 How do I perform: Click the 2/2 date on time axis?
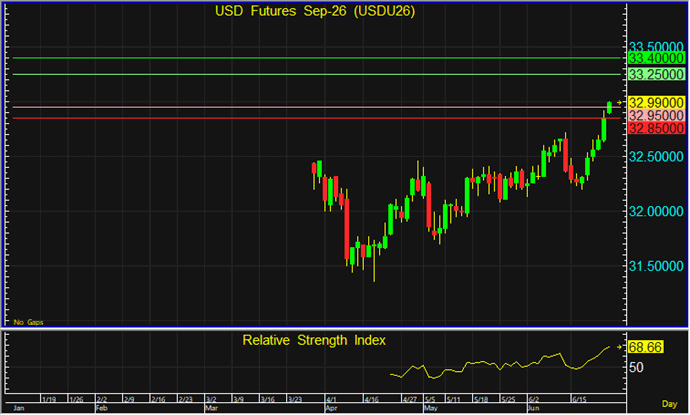[102, 400]
